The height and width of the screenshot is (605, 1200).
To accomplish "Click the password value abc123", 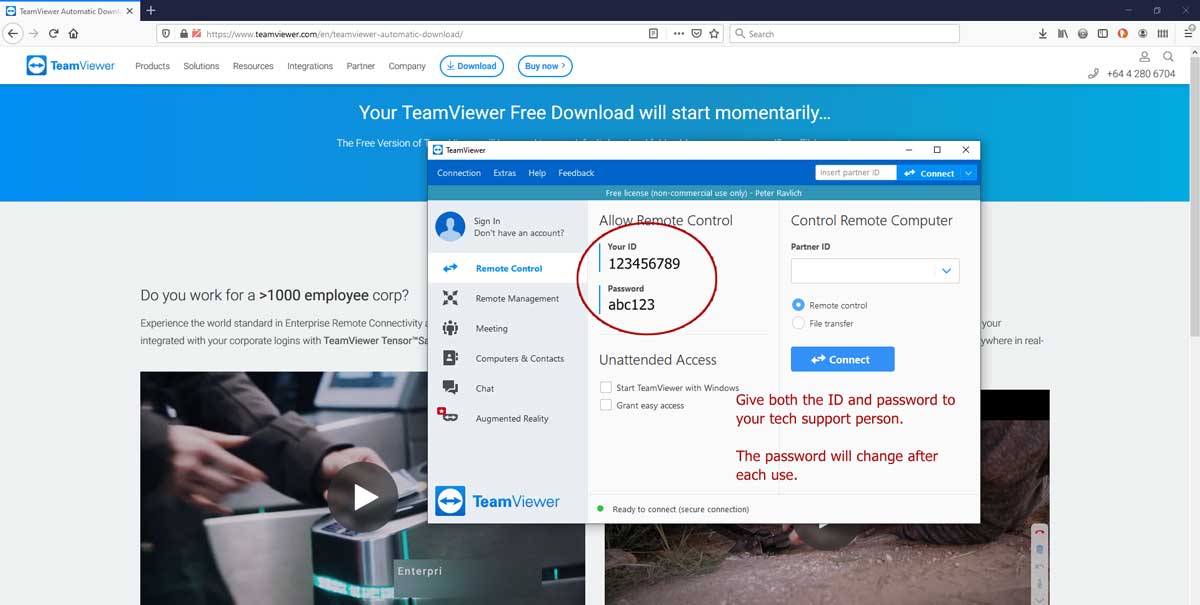I will pyautogui.click(x=631, y=304).
